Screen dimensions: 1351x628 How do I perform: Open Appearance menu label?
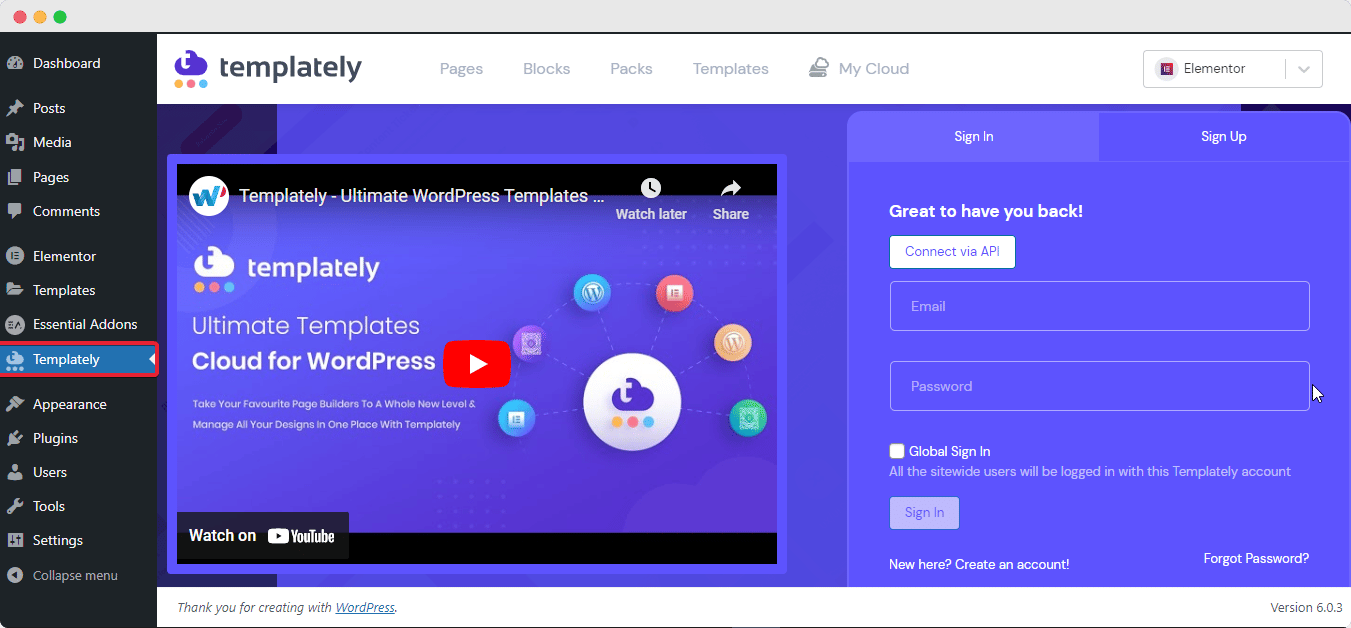(69, 404)
